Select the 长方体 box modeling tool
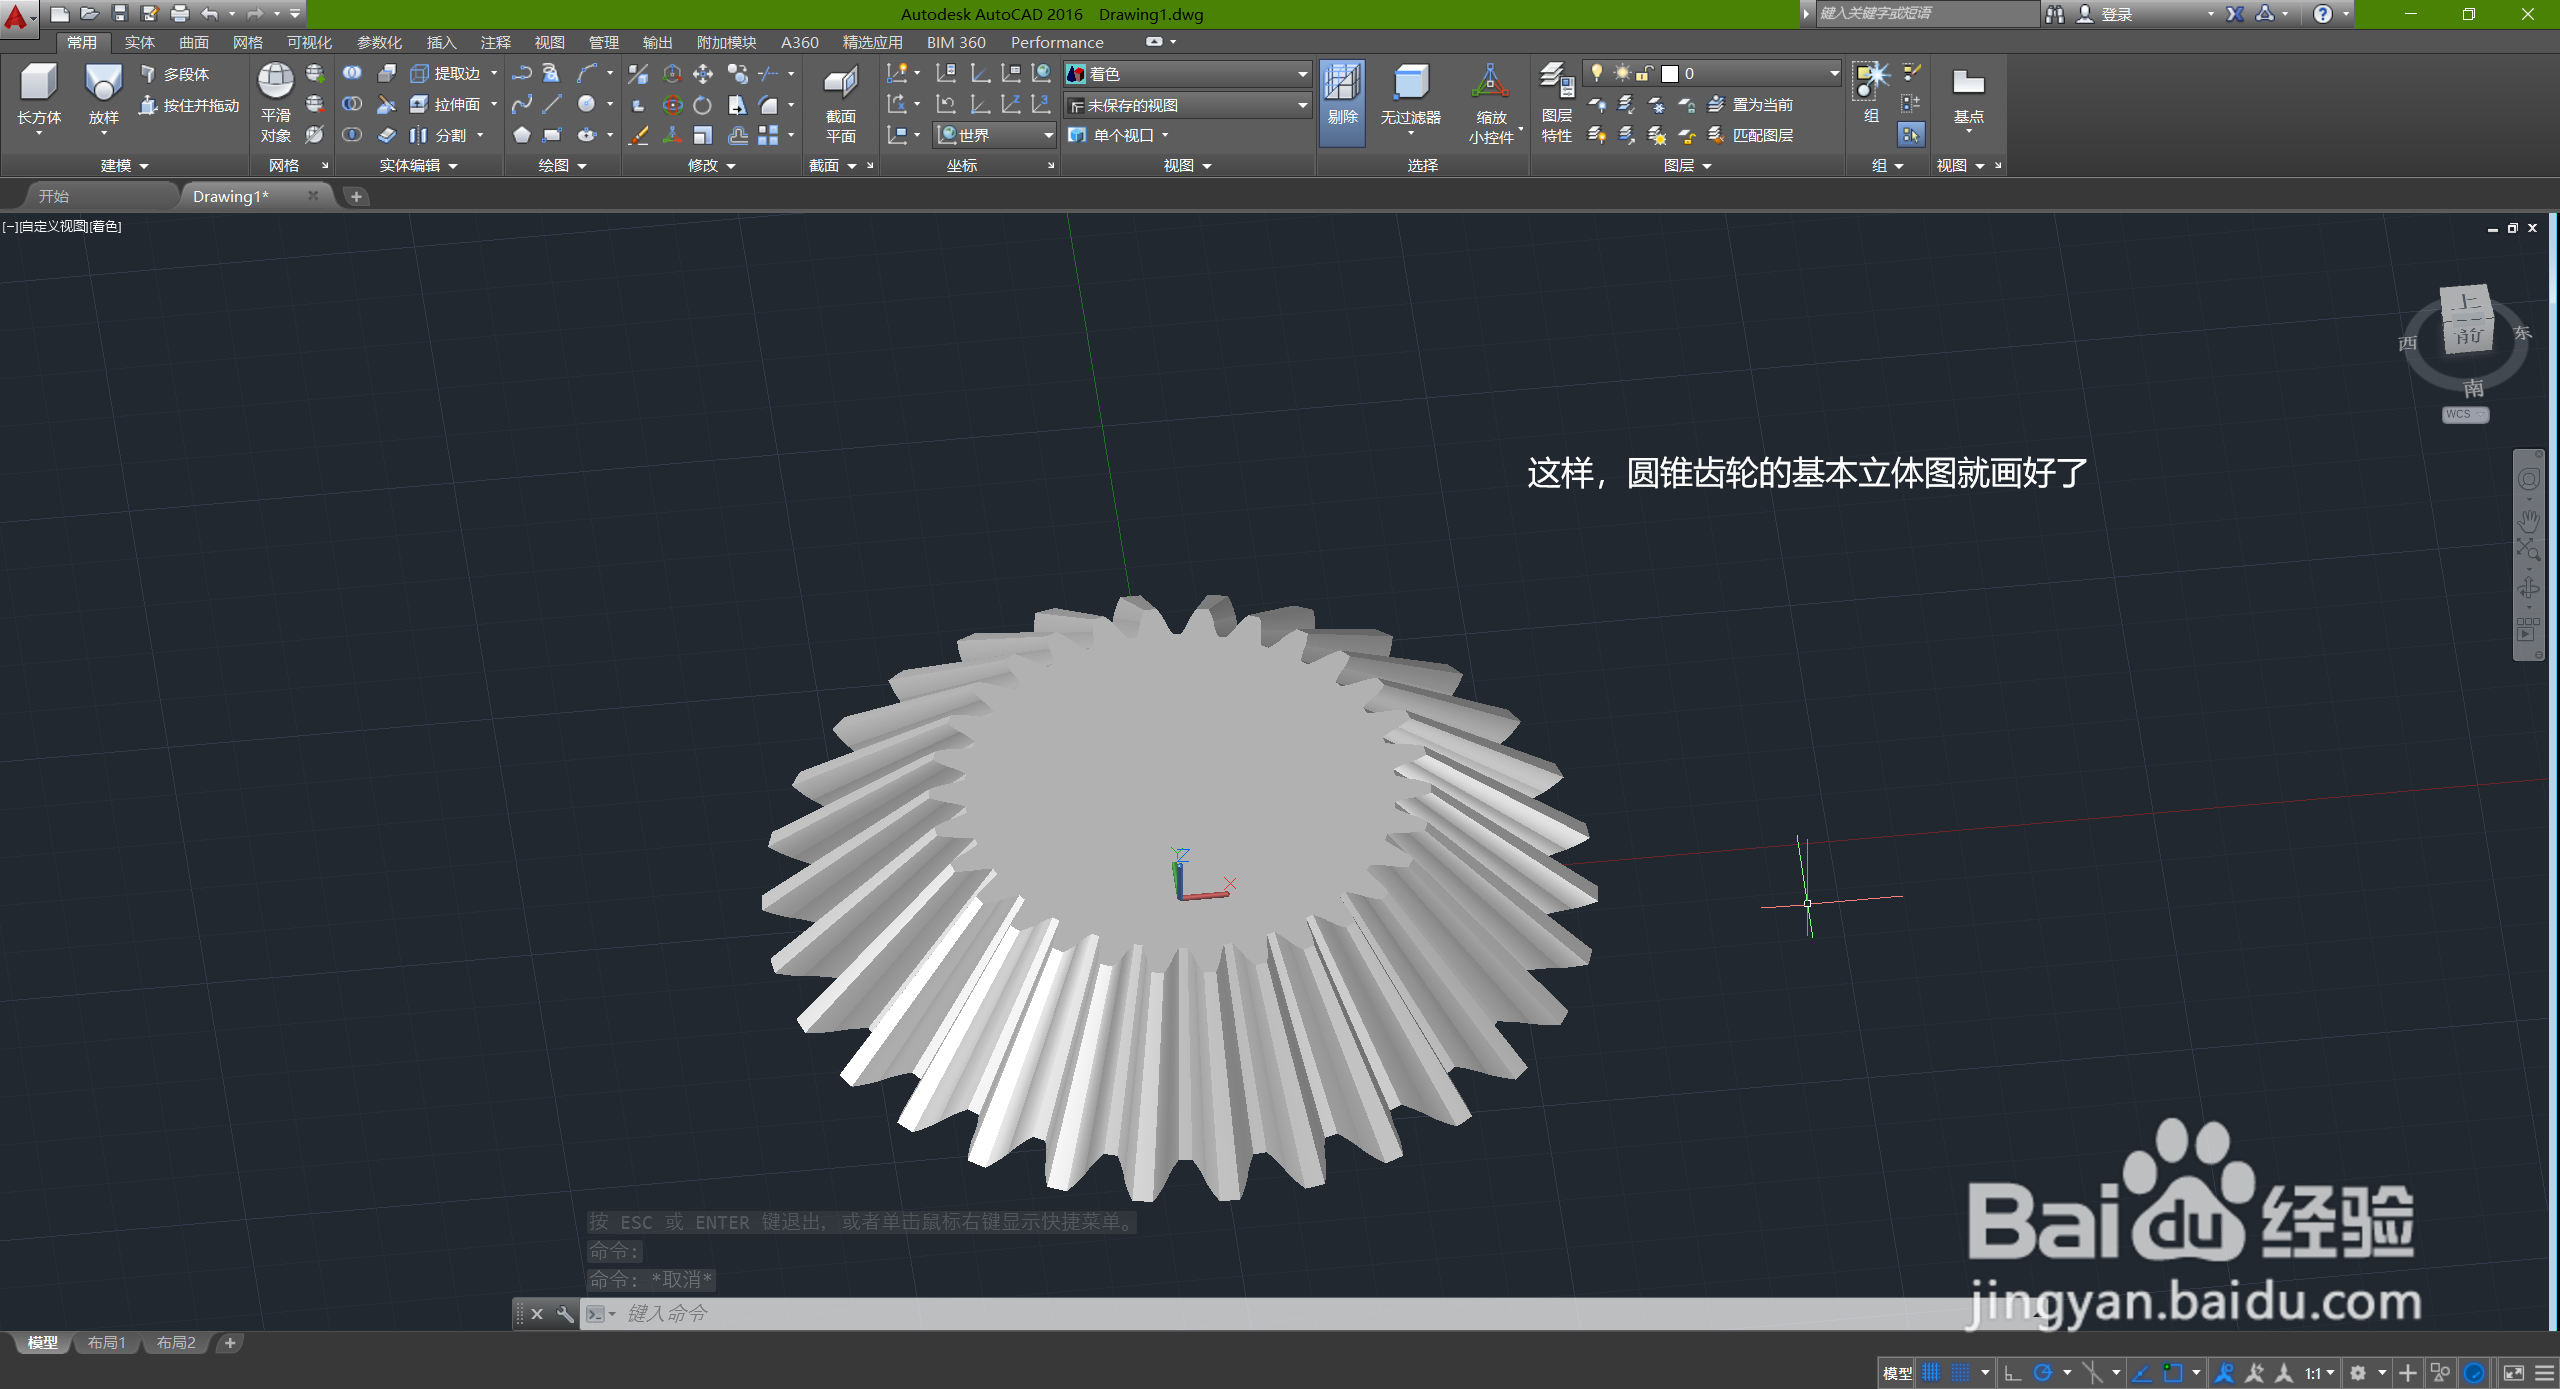The width and height of the screenshot is (2560, 1389). point(39,95)
